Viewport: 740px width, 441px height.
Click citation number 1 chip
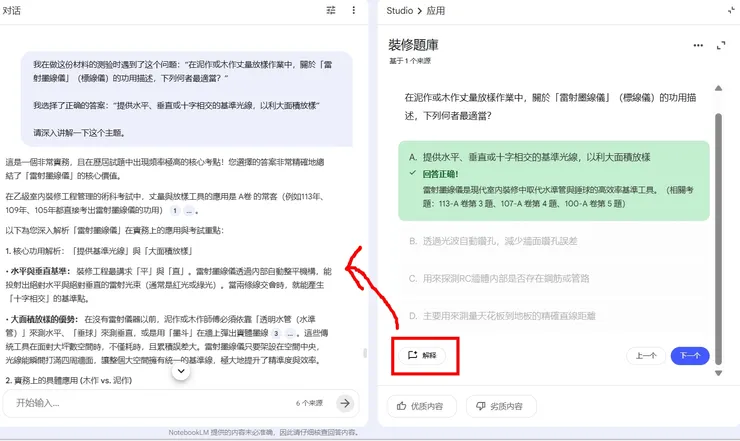coord(175,211)
